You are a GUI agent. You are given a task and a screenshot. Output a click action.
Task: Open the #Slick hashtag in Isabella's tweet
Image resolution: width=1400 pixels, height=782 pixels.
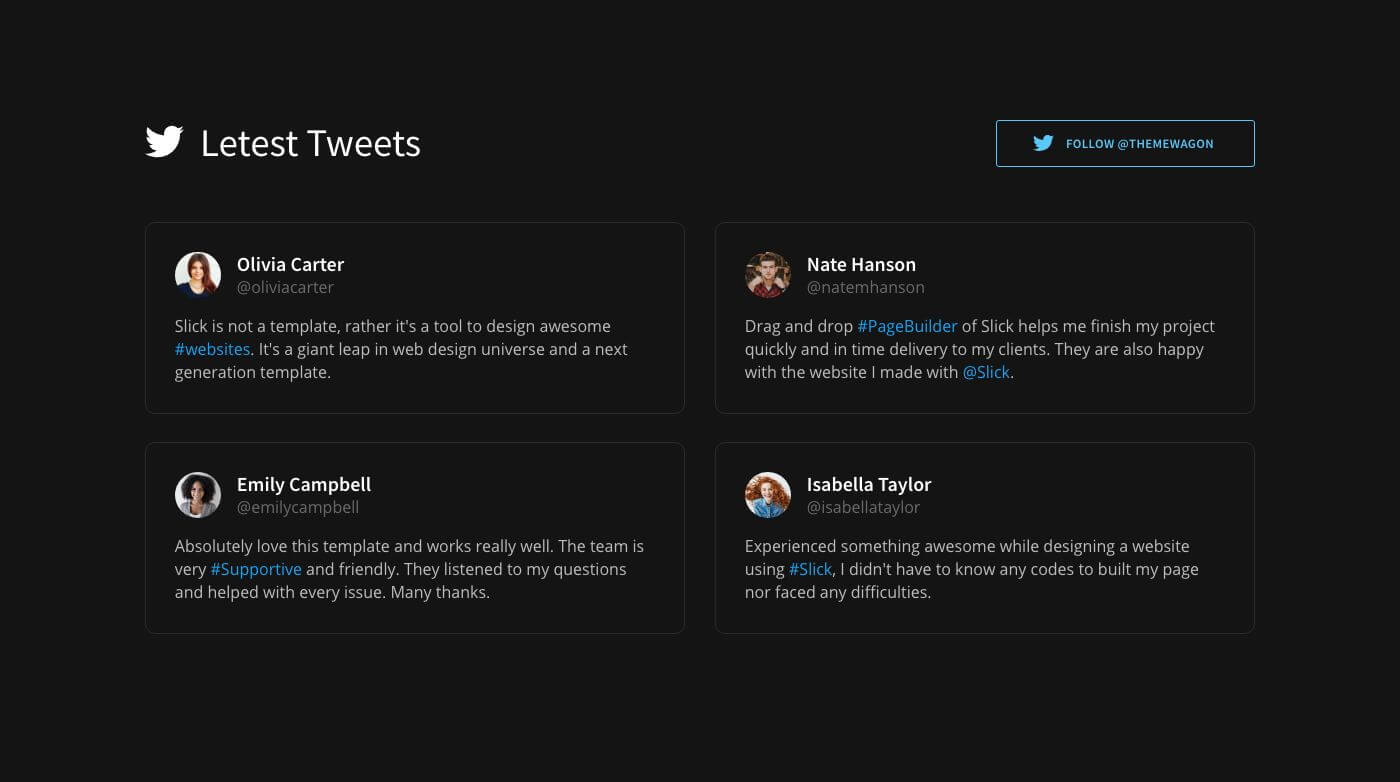[810, 569]
